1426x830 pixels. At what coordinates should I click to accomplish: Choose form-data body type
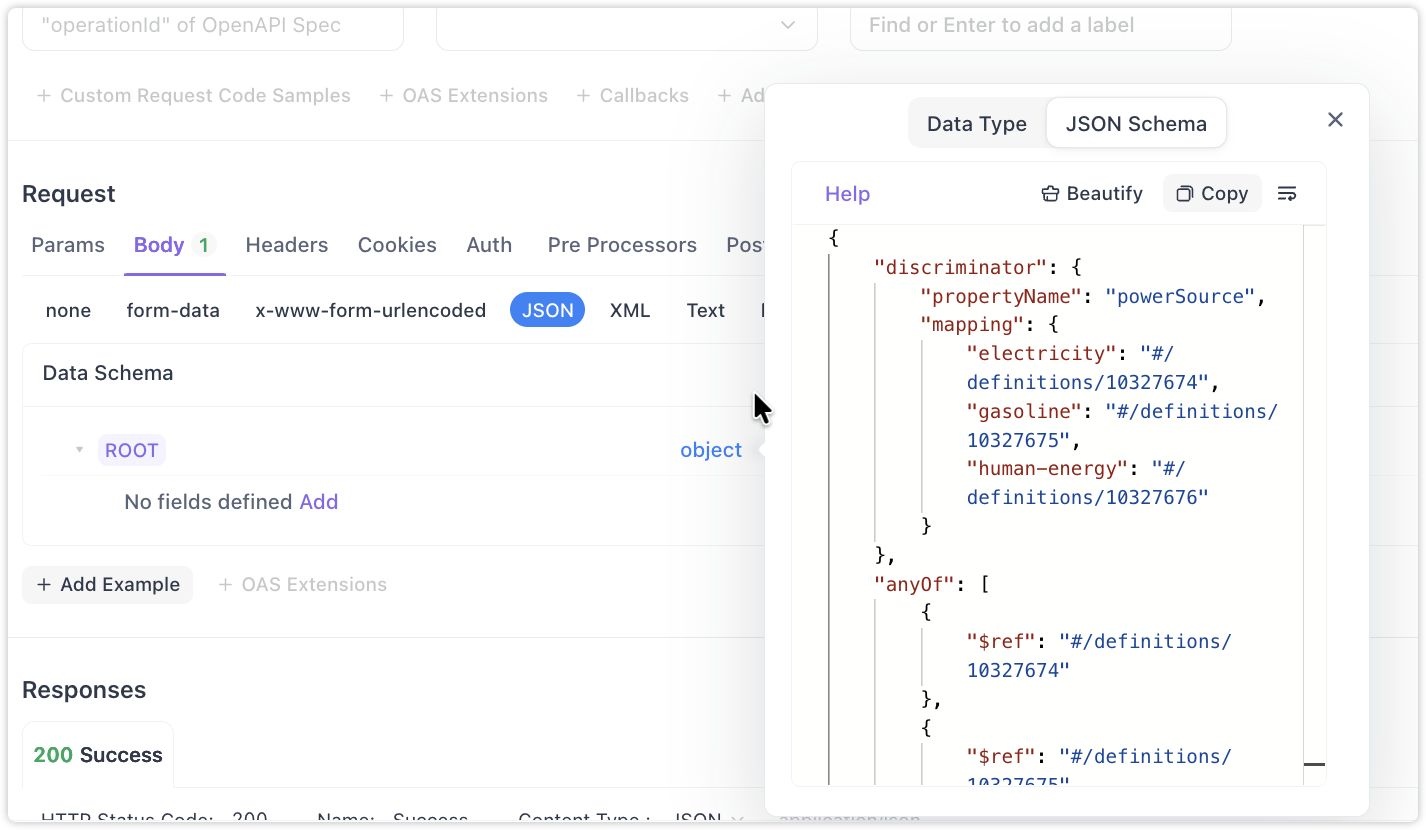[x=173, y=311]
